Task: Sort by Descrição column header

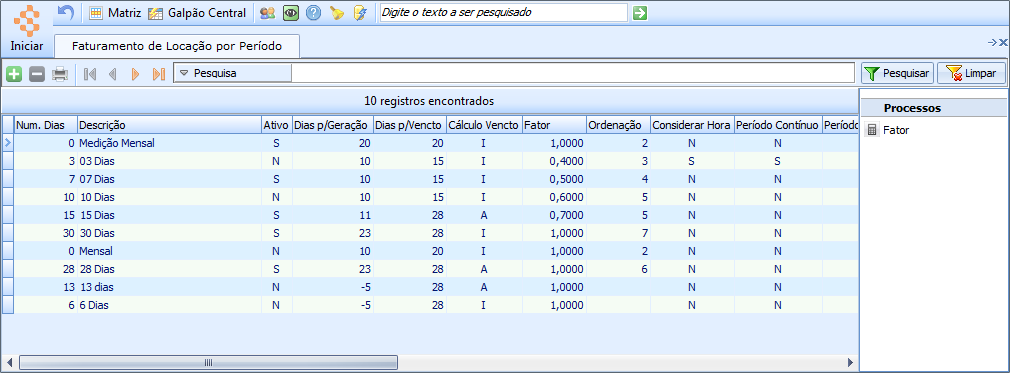Action: pos(169,125)
